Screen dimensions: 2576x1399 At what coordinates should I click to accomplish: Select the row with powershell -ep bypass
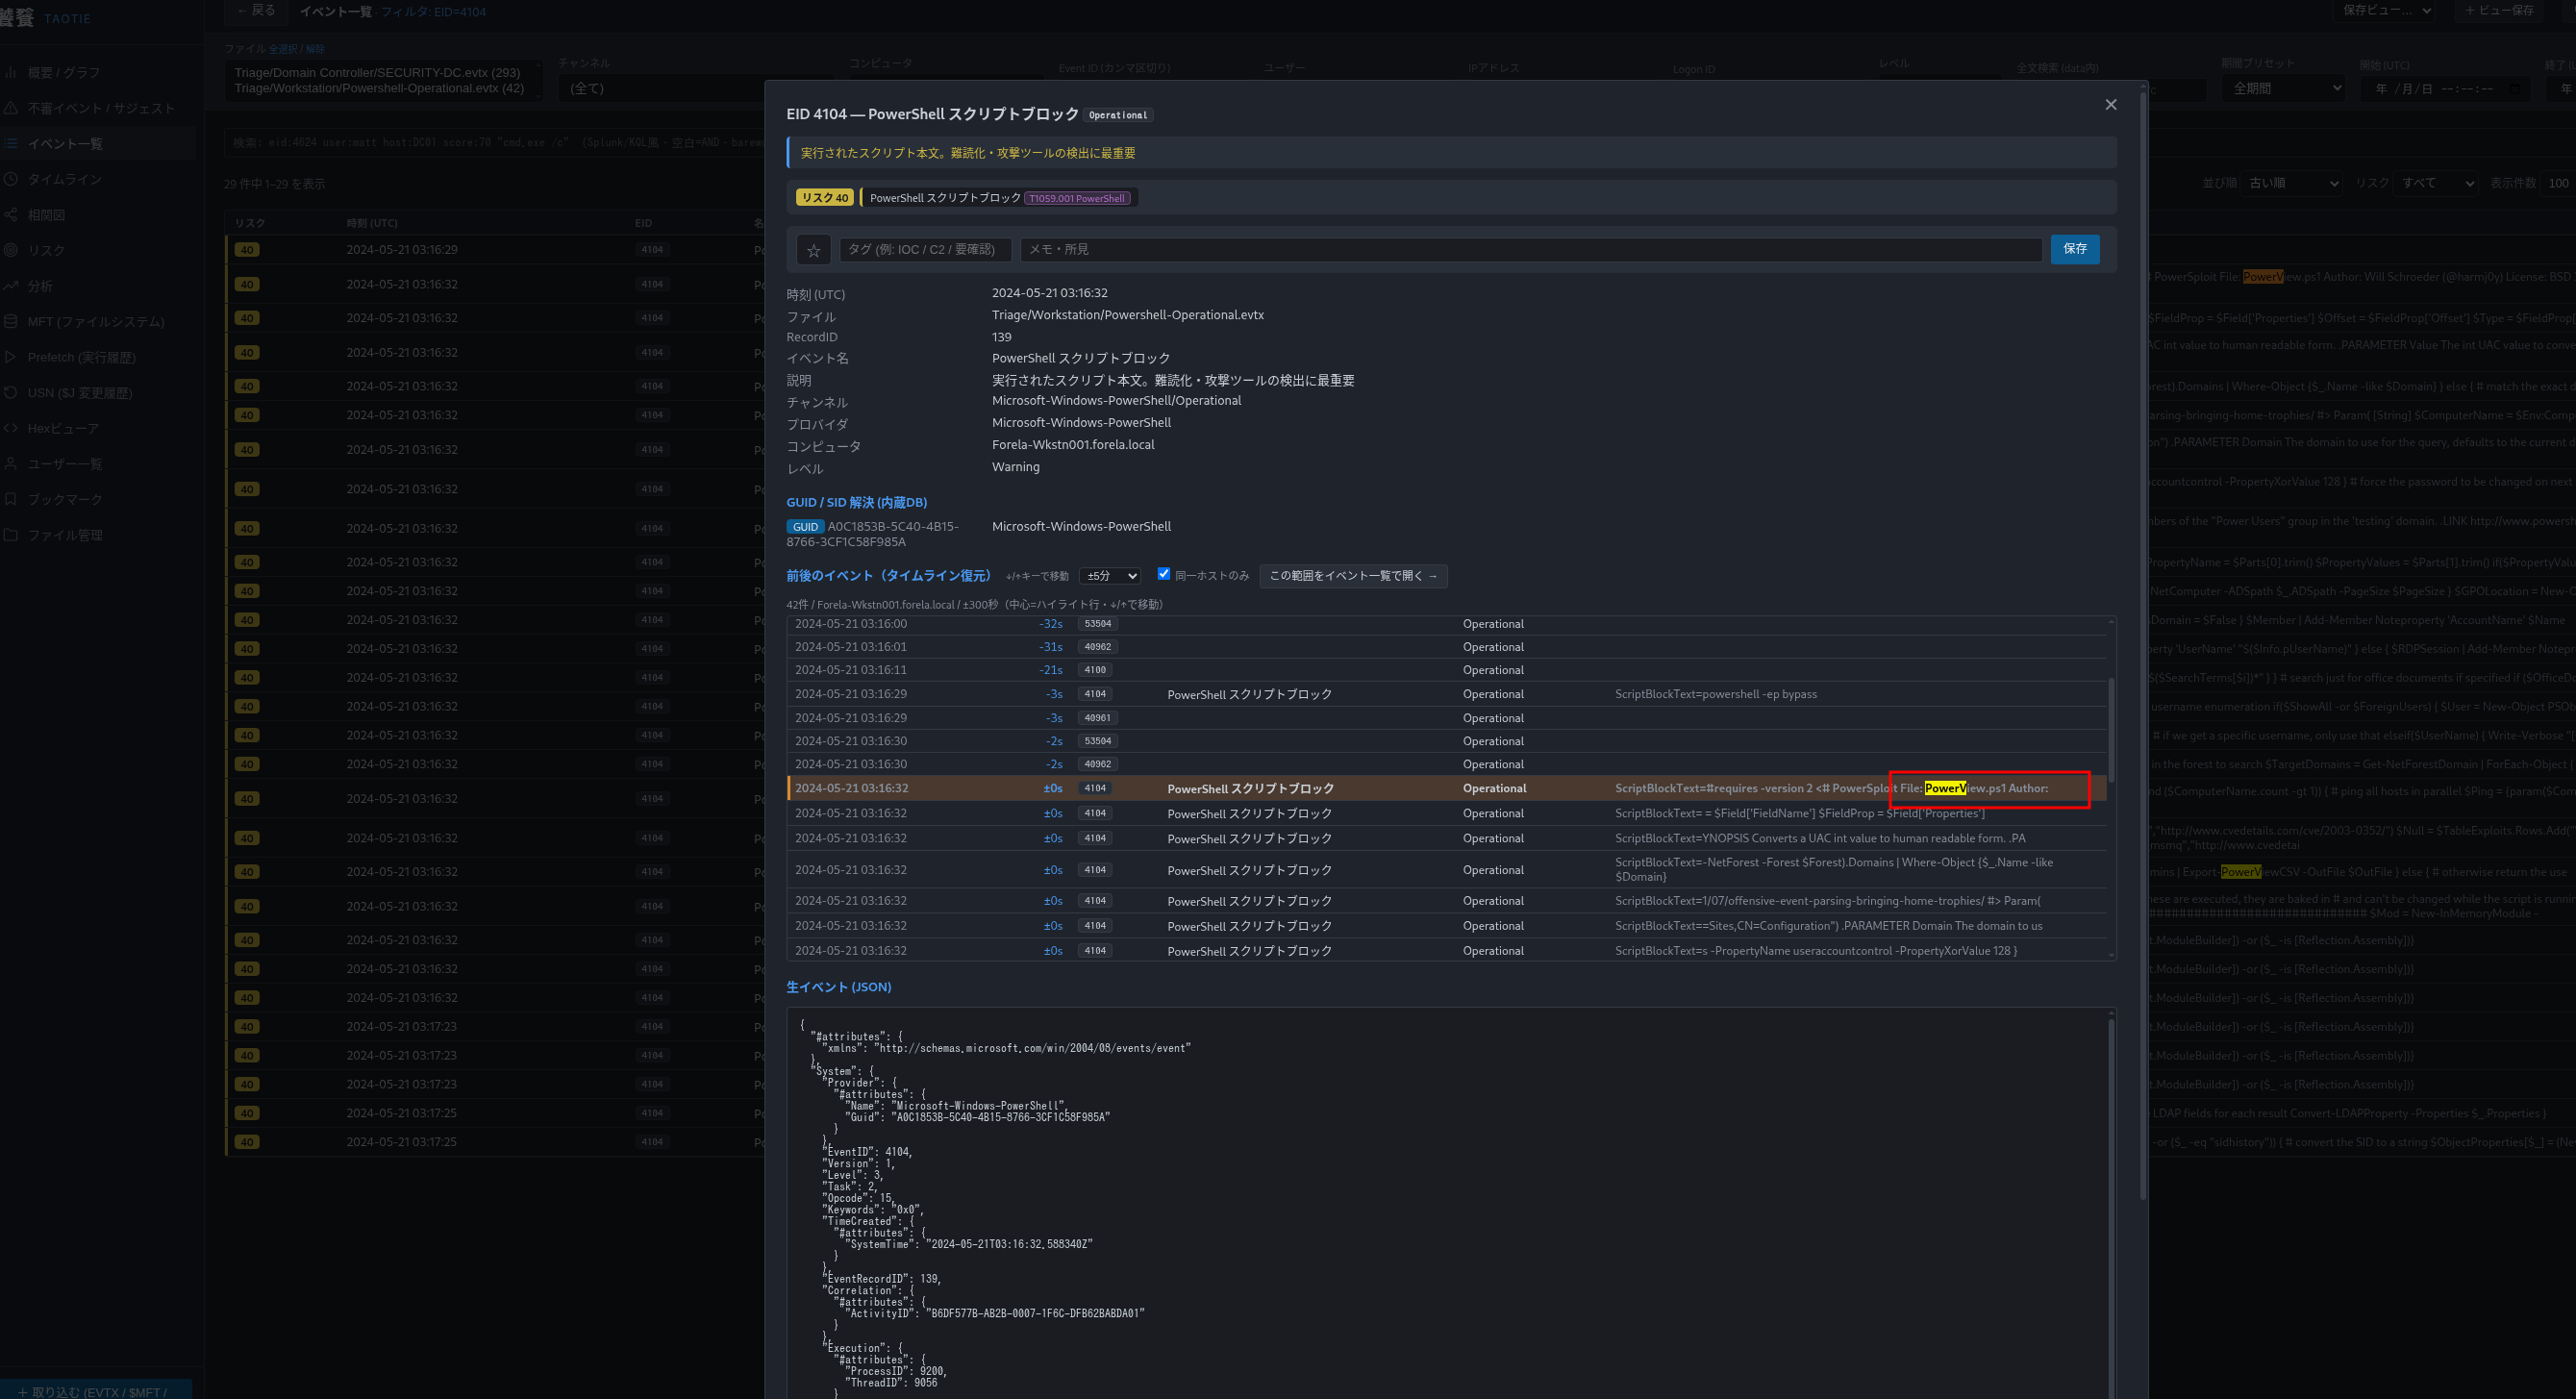point(1447,694)
